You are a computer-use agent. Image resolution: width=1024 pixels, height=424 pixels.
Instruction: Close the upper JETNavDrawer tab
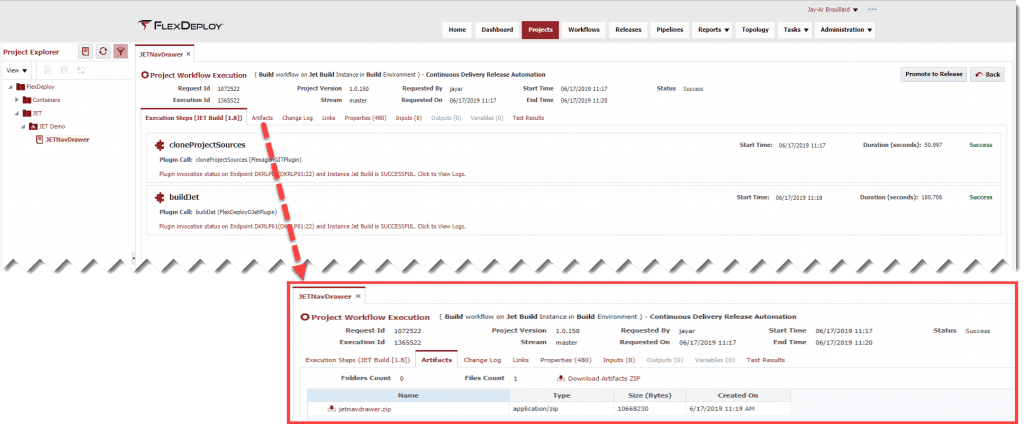click(x=188, y=54)
